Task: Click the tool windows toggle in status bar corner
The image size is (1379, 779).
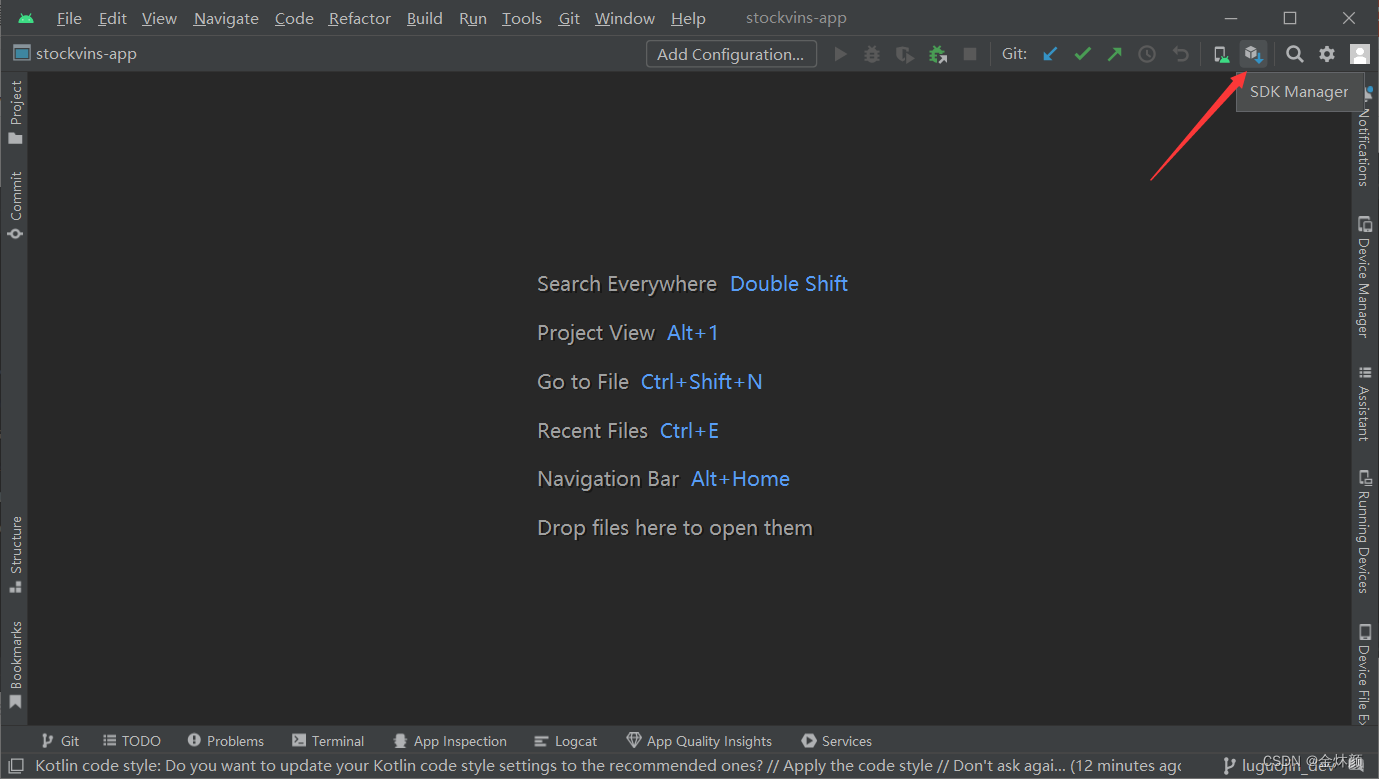Action: [16, 766]
